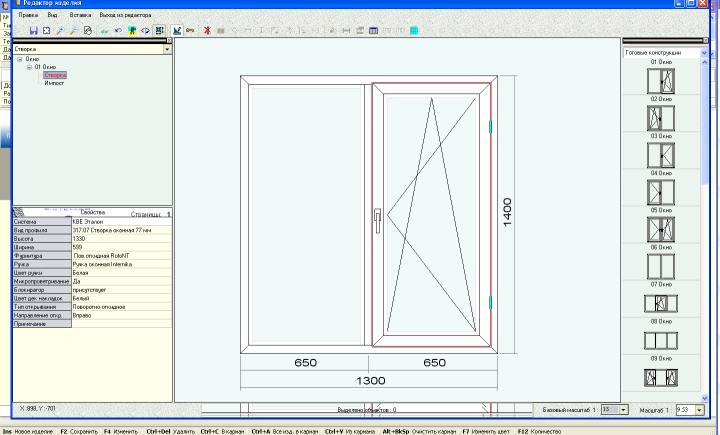The height and width of the screenshot is (435, 720).
Task: Collapse the root Окно tree node
Action: click(20, 59)
